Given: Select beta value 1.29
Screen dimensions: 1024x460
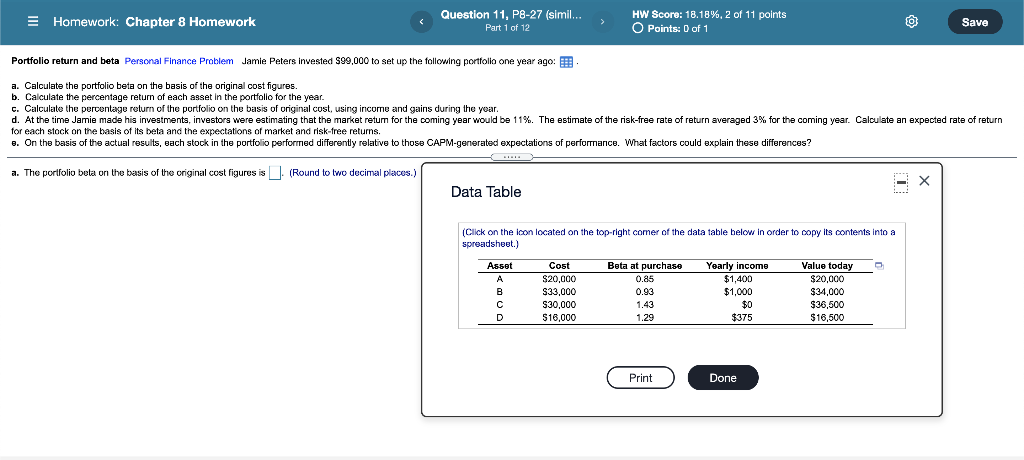Looking at the screenshot, I should 645,318.
